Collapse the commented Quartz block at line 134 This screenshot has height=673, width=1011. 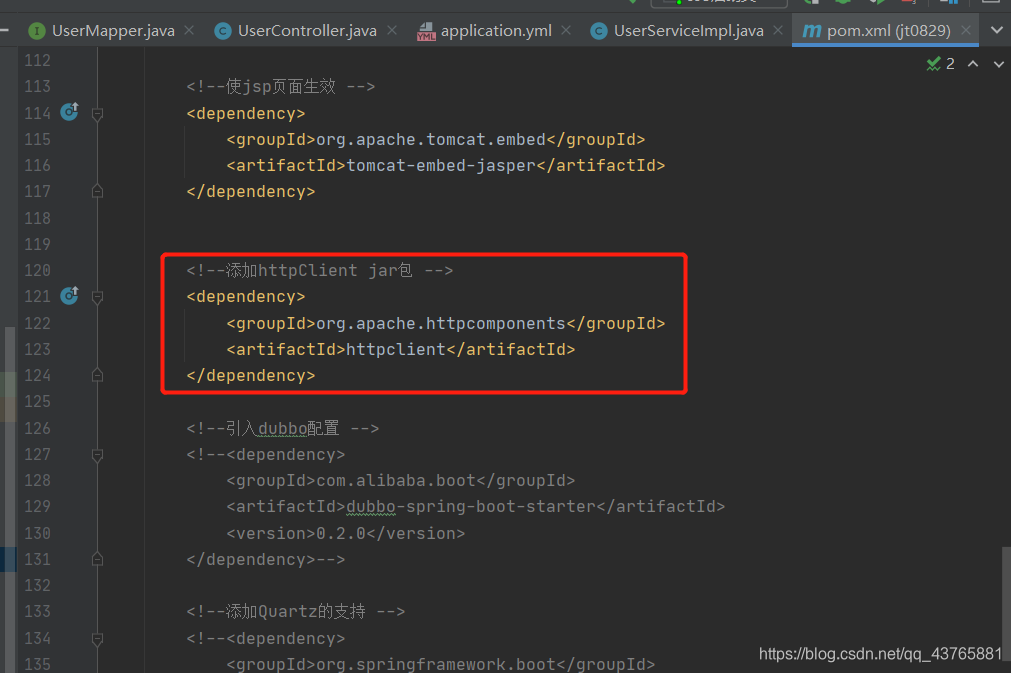click(x=97, y=639)
